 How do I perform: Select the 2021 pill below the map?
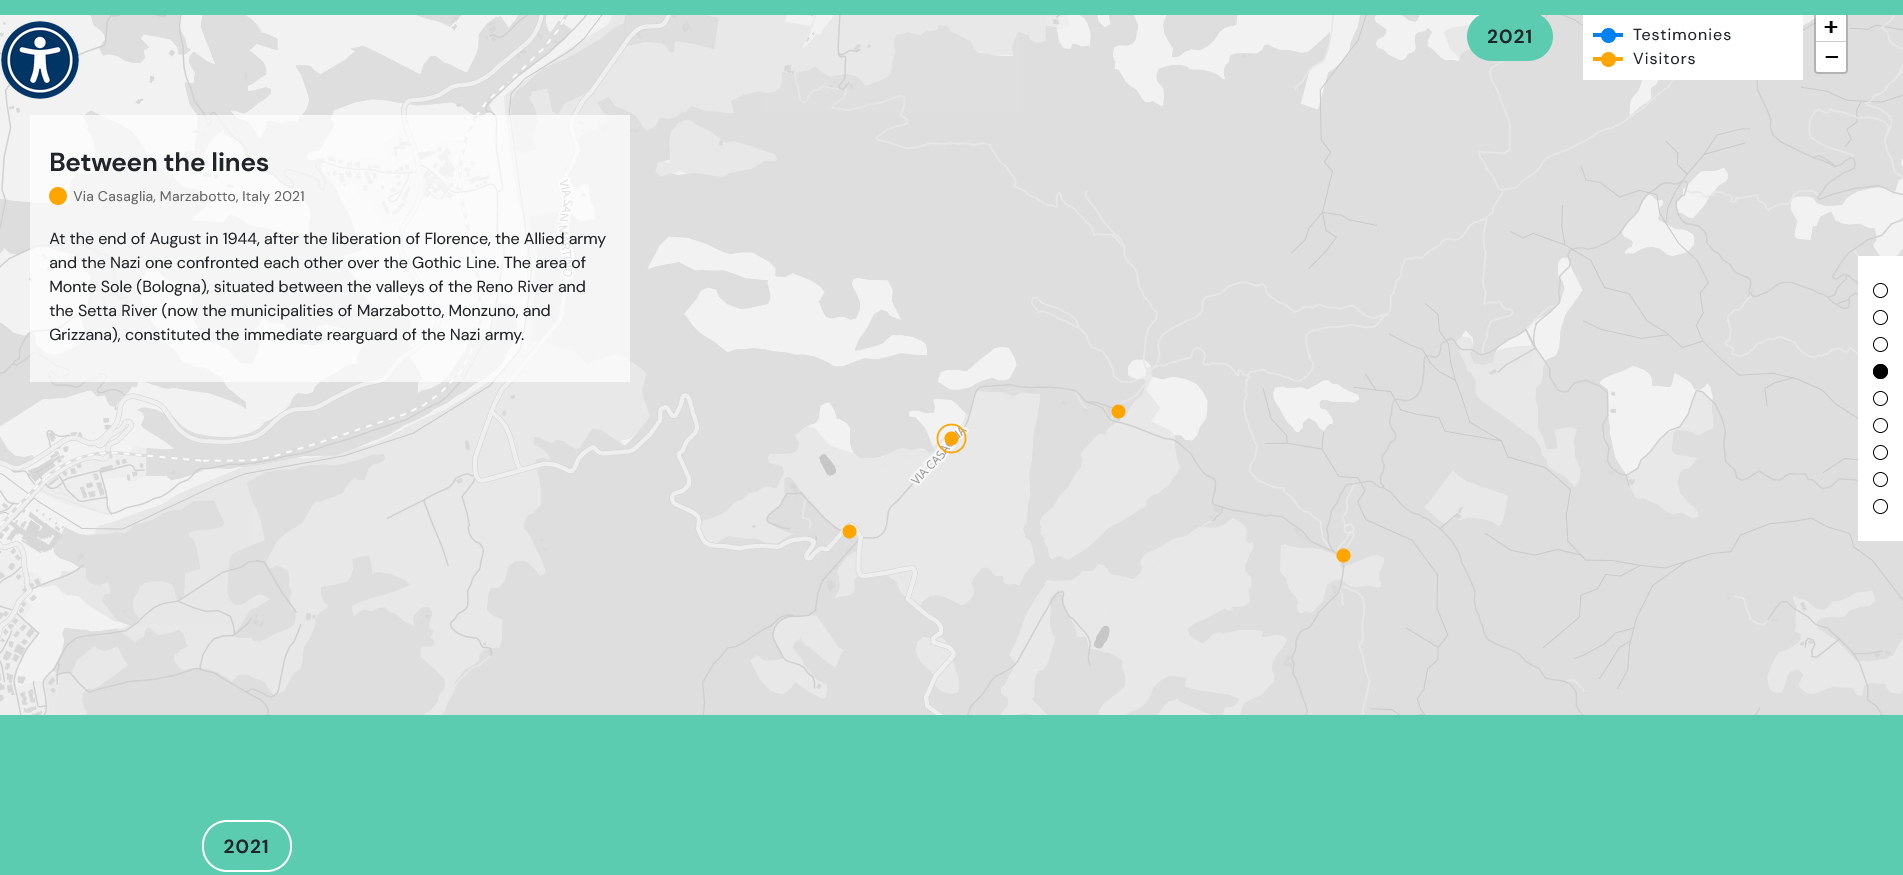point(247,846)
